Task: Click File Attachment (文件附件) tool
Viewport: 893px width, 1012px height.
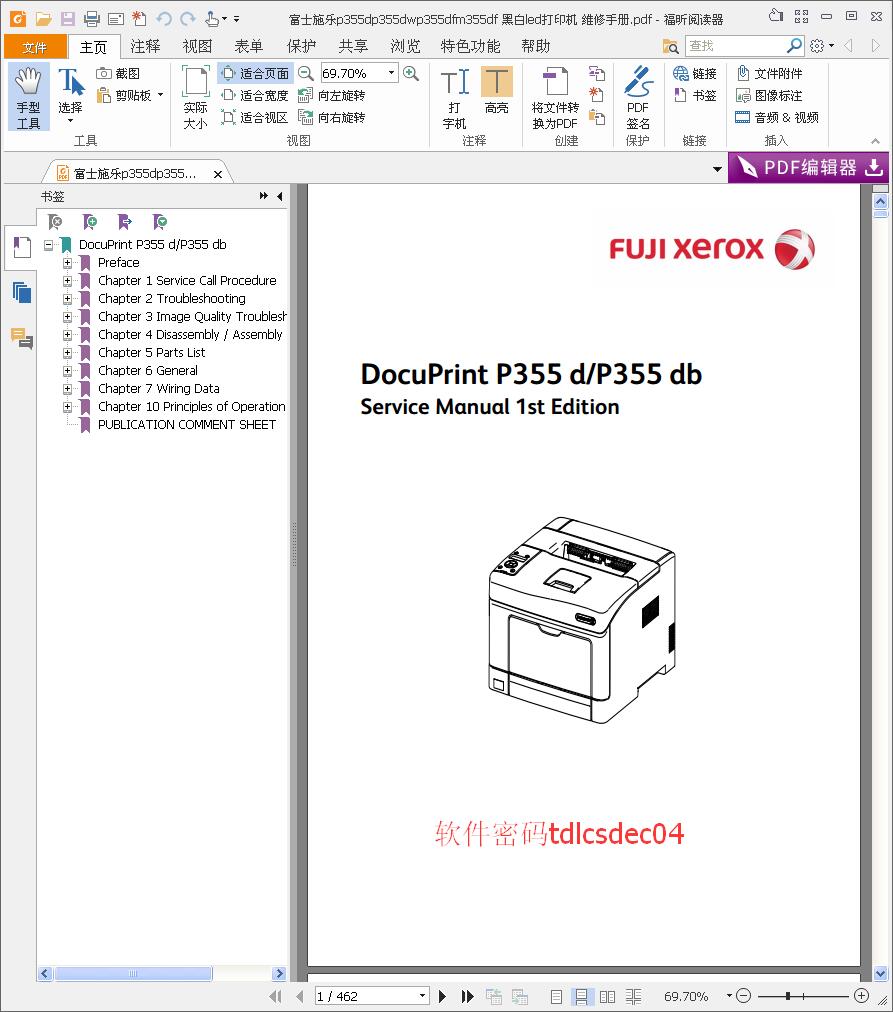Action: click(x=770, y=74)
